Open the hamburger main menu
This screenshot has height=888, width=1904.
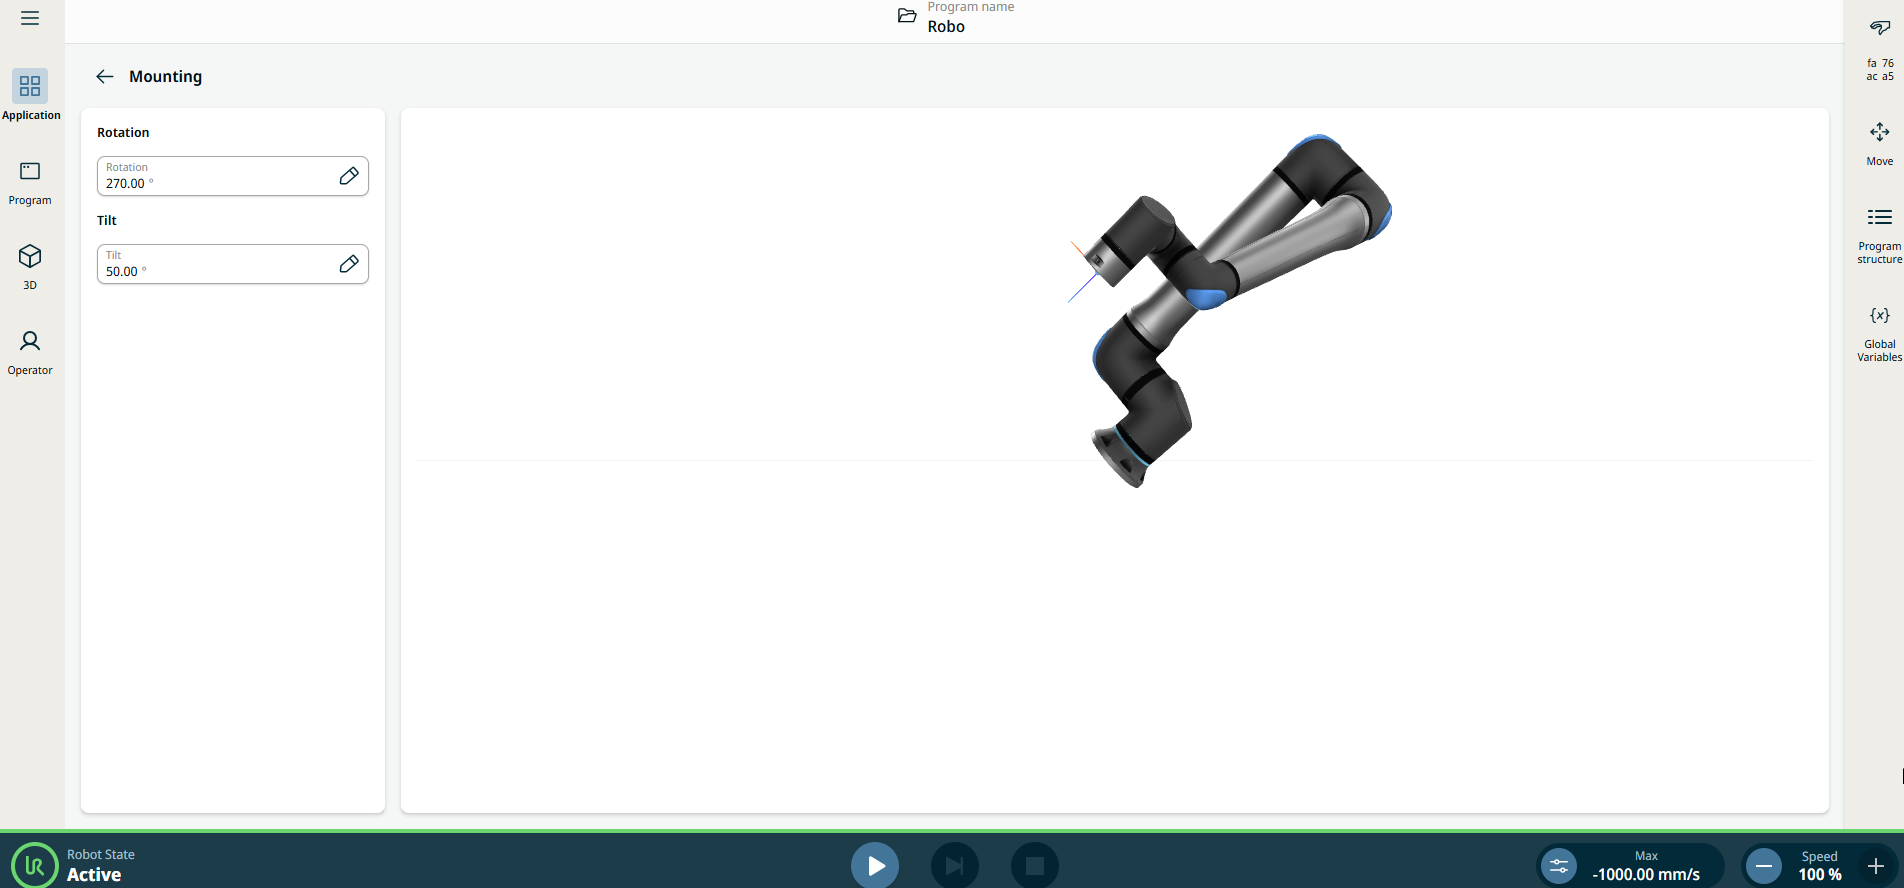[30, 18]
